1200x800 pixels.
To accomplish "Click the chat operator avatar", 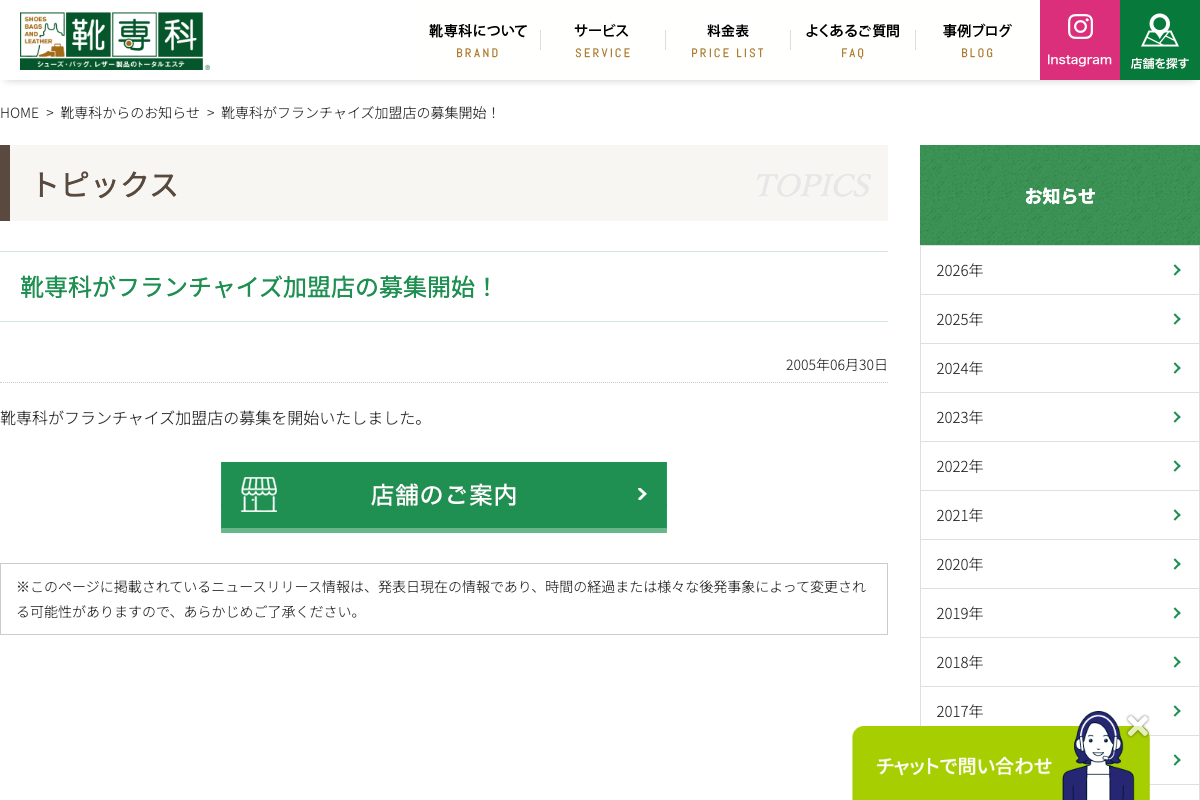I will point(1098,756).
